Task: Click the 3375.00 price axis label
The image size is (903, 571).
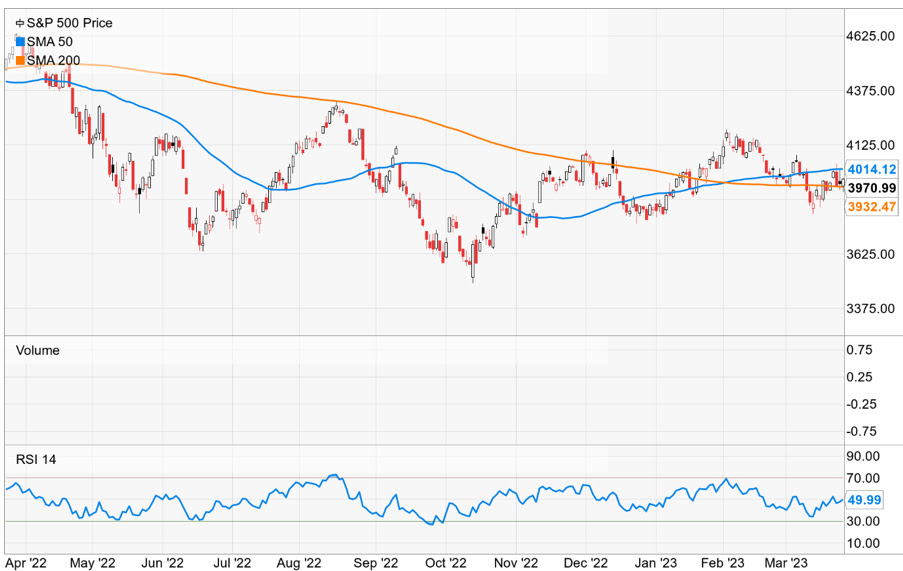Action: (x=870, y=309)
